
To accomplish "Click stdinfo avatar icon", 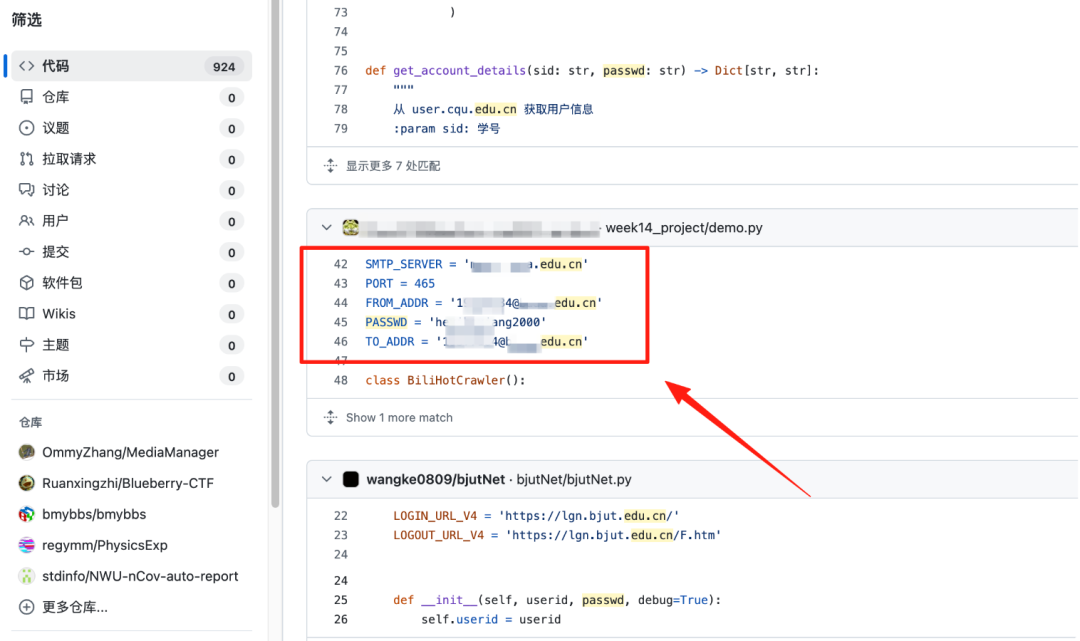I will point(26,576).
